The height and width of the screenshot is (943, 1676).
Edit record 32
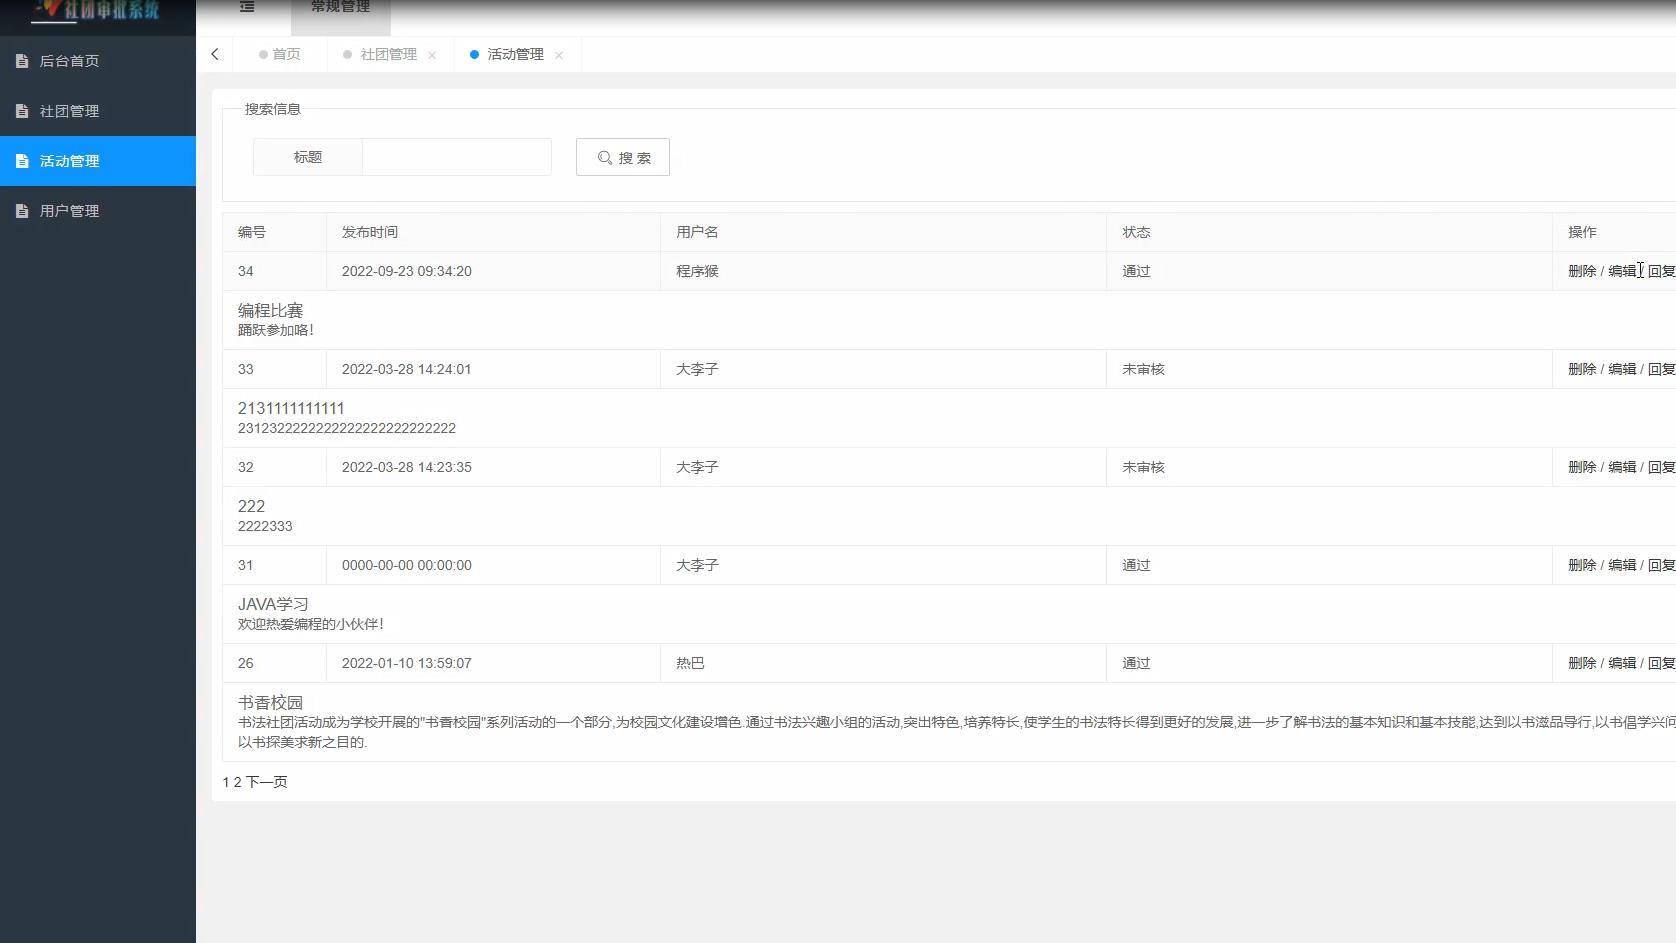coord(1622,467)
